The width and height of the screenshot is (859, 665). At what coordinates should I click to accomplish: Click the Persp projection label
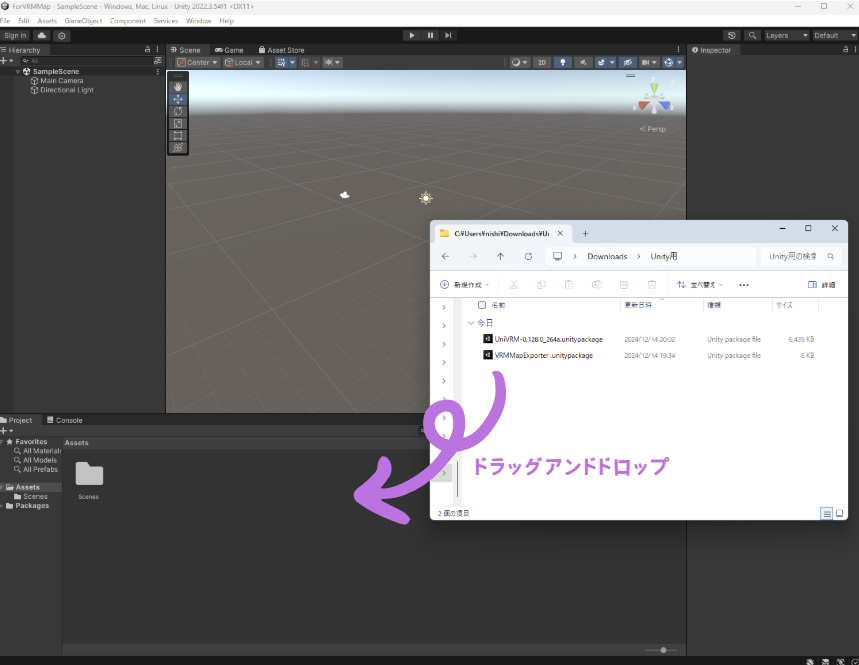click(x=652, y=129)
